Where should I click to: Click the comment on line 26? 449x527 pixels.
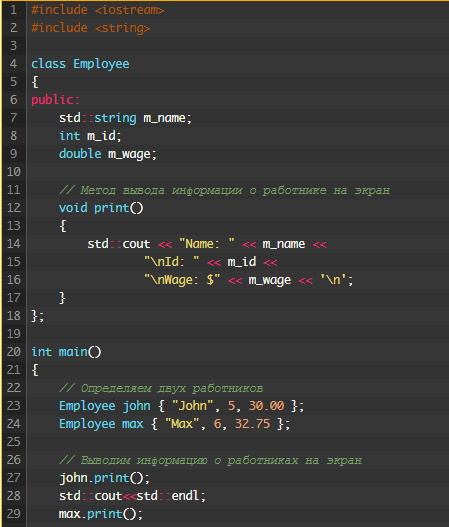point(210,460)
